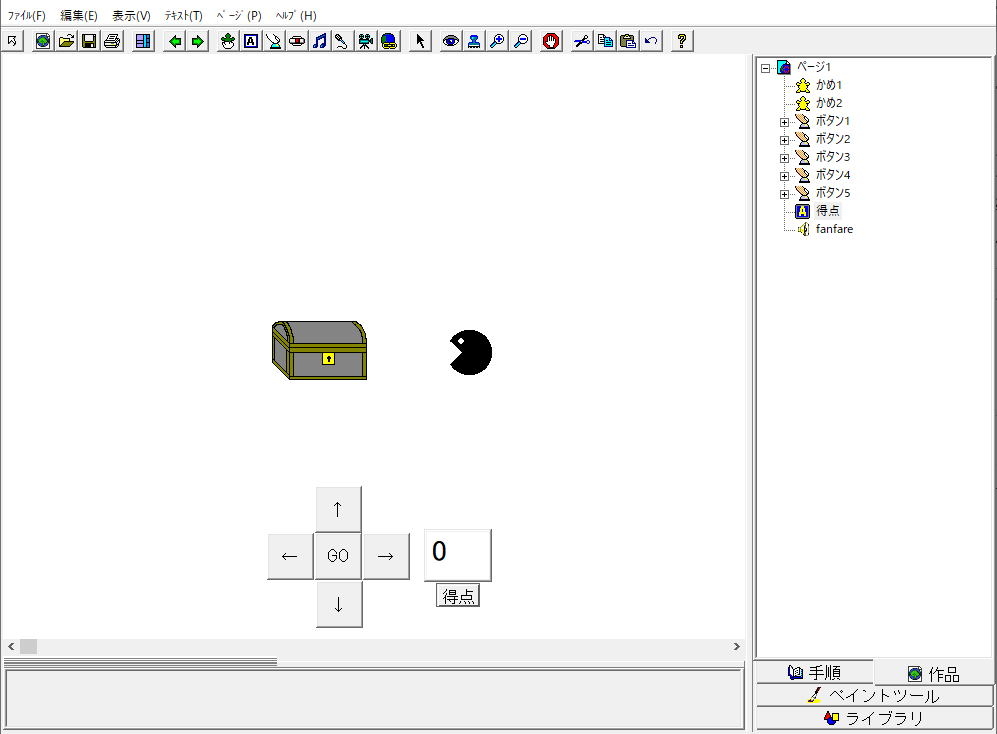Screen dimensions: 997x734
Task: Add a turtle with the green turtle icon
Action: [228, 41]
